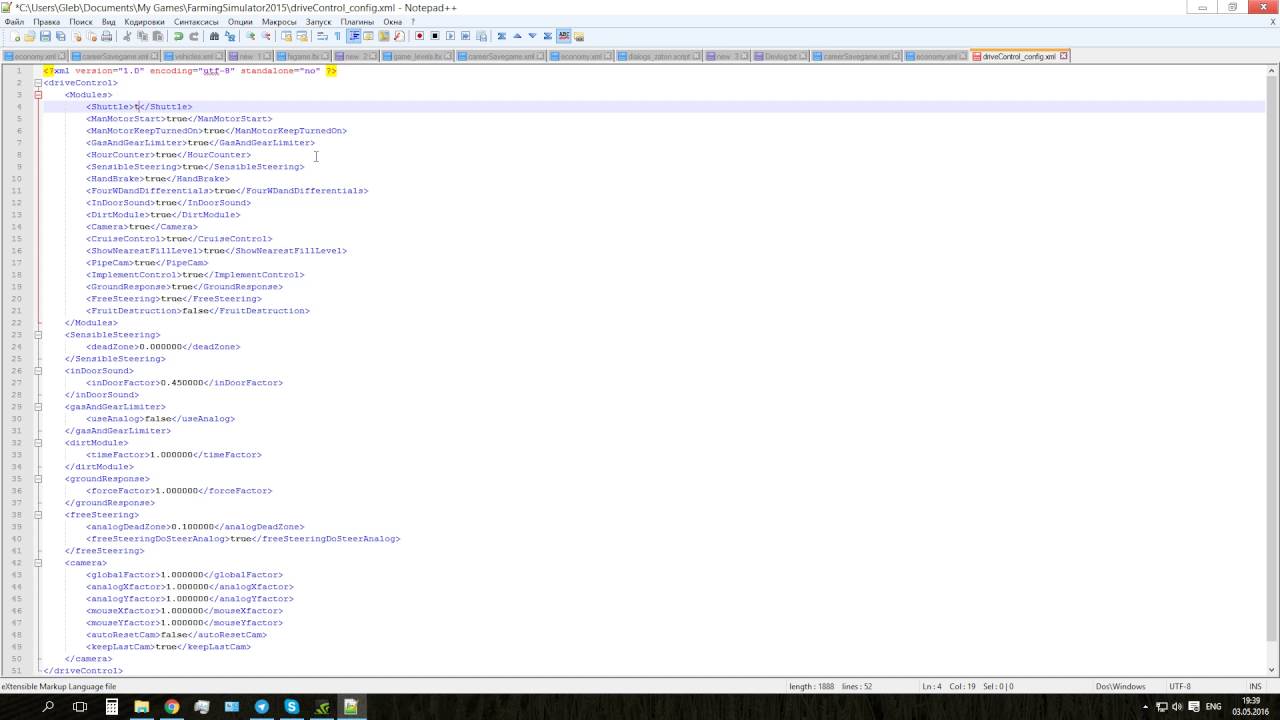Screen dimensions: 1280x720
Task: Toggle the Indent Guide toolbar button
Action: coord(353,36)
